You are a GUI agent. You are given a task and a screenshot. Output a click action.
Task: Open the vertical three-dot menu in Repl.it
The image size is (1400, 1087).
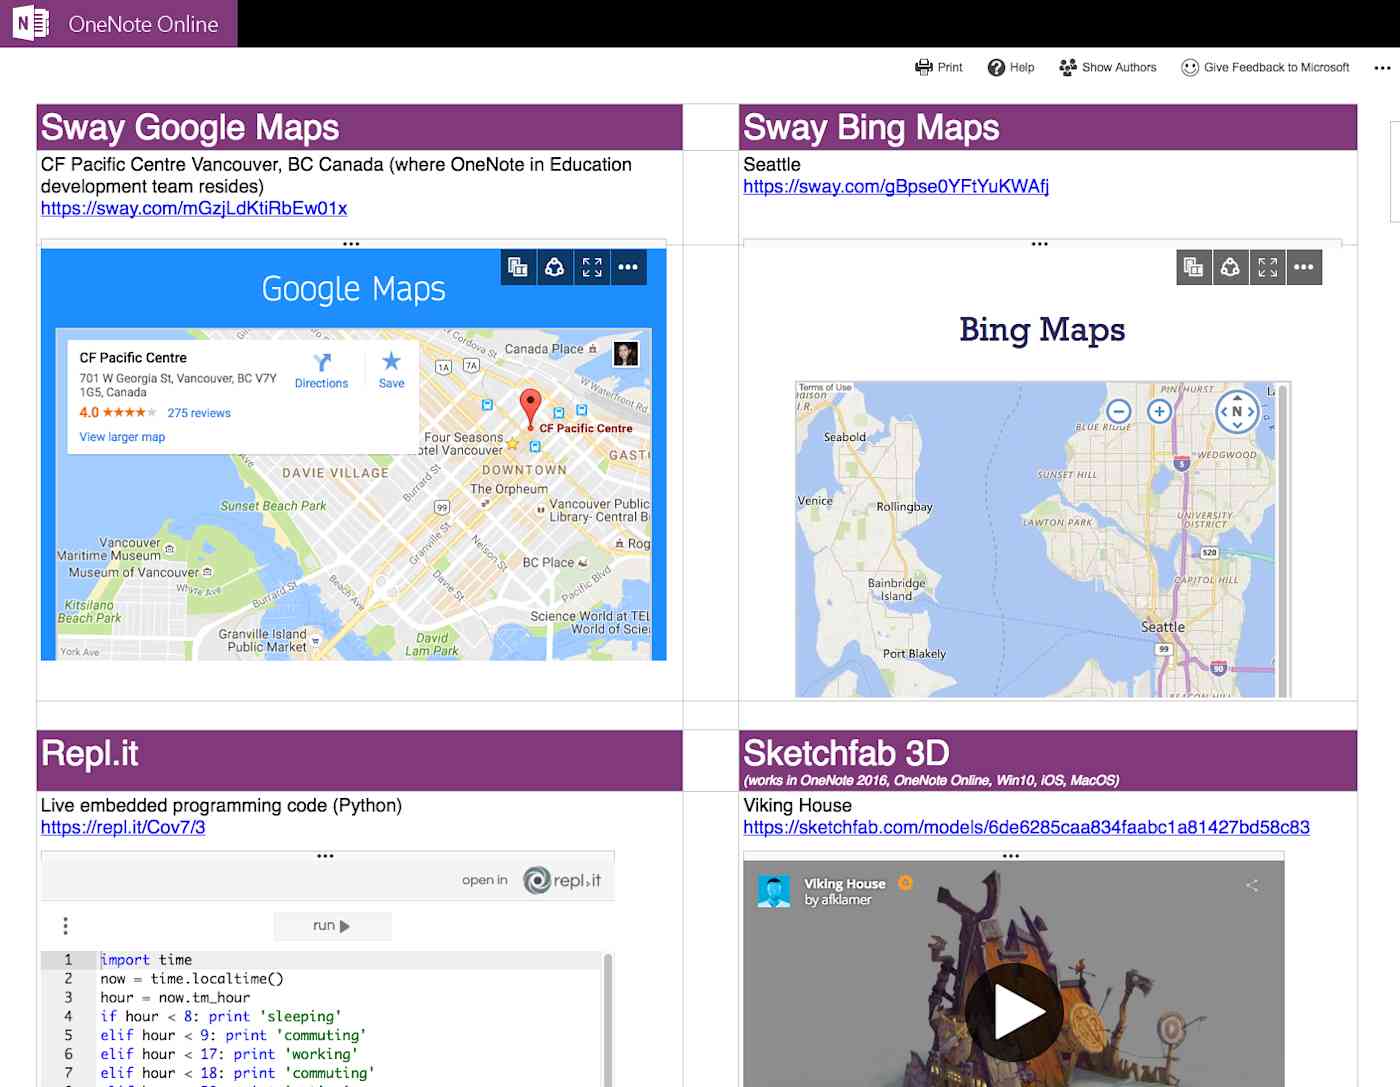click(x=66, y=926)
